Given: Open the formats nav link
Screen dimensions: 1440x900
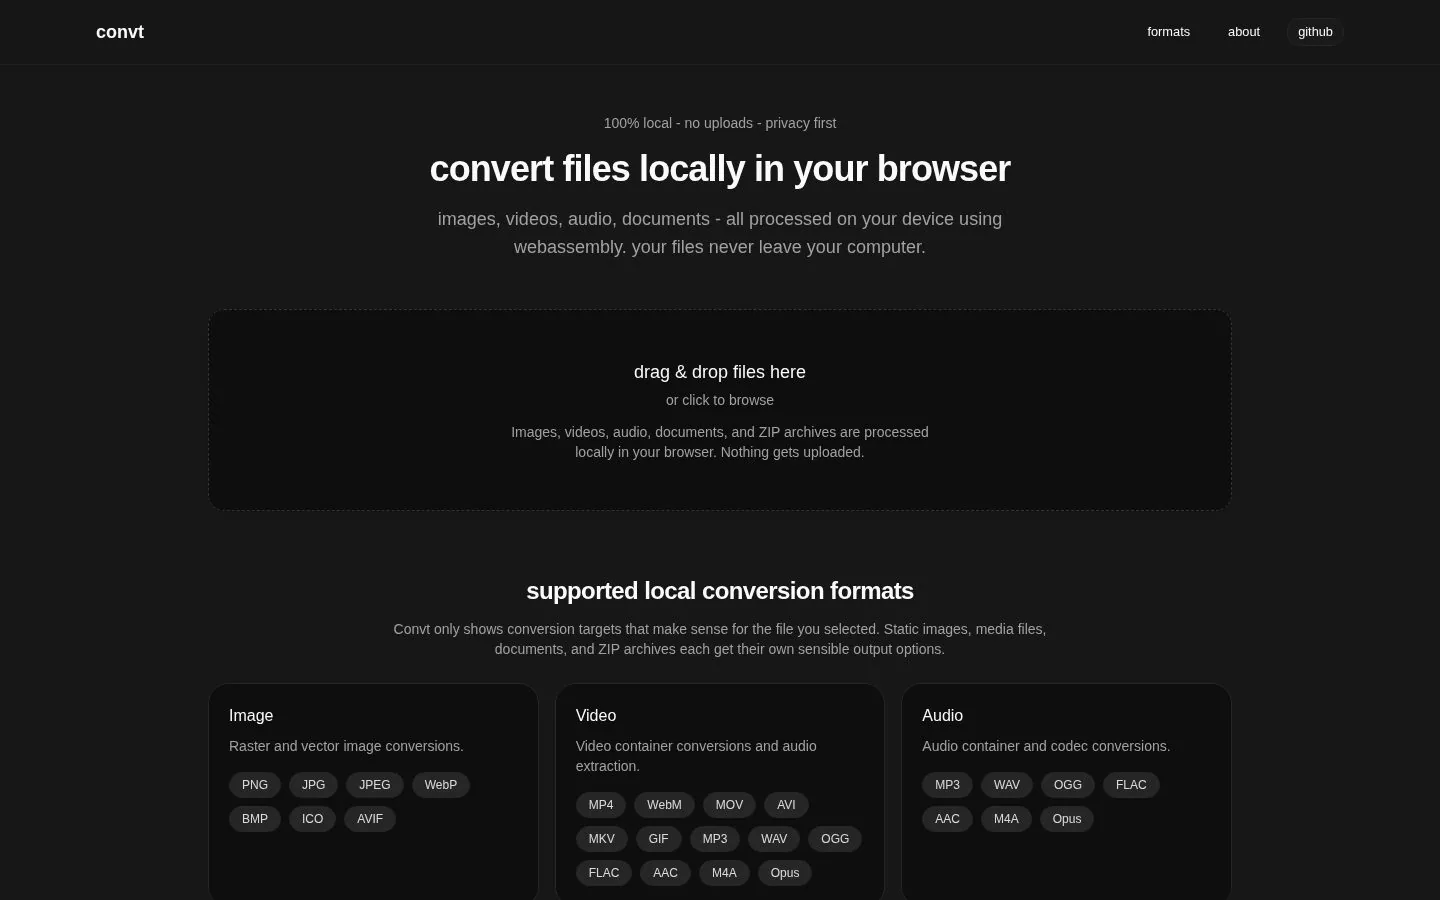Looking at the screenshot, I should [x=1168, y=32].
